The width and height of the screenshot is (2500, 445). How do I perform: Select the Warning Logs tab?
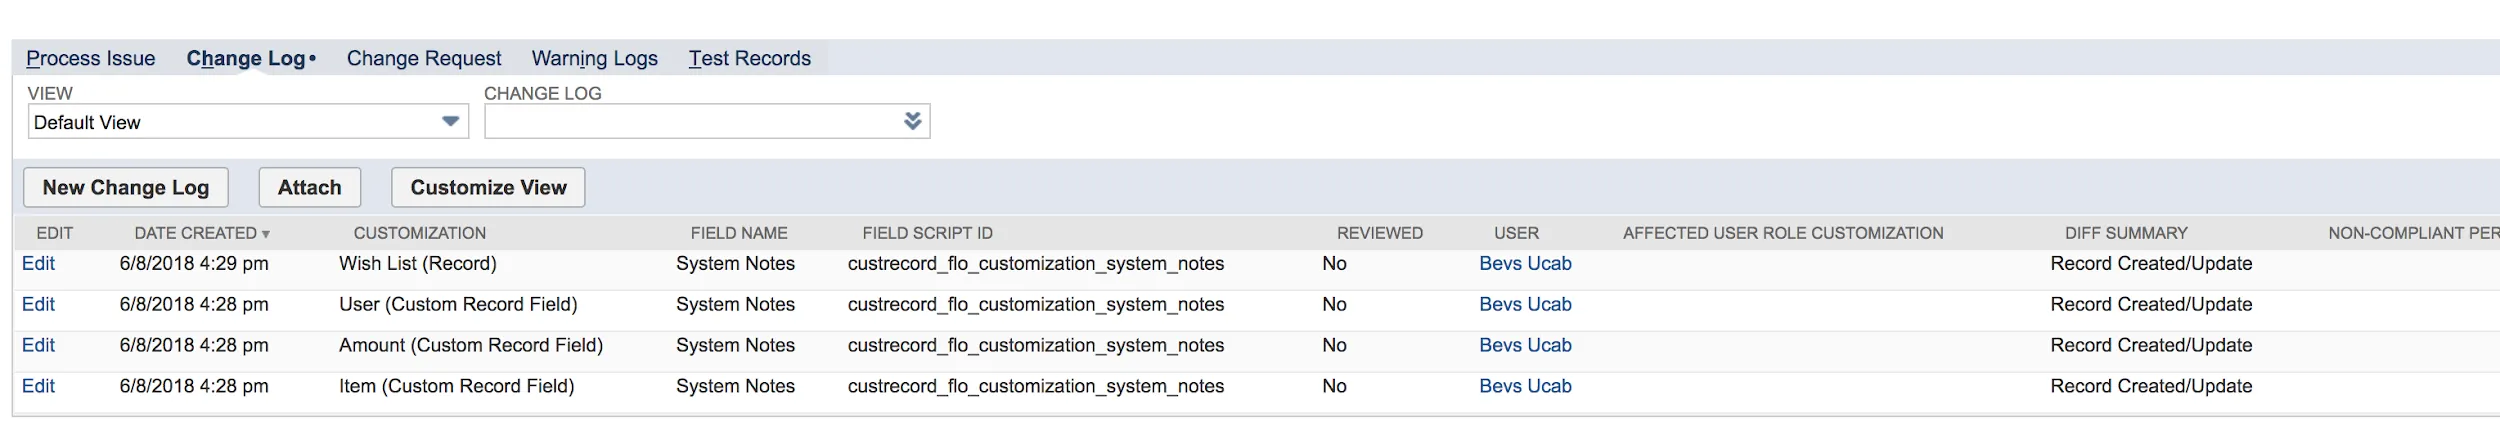(x=595, y=59)
